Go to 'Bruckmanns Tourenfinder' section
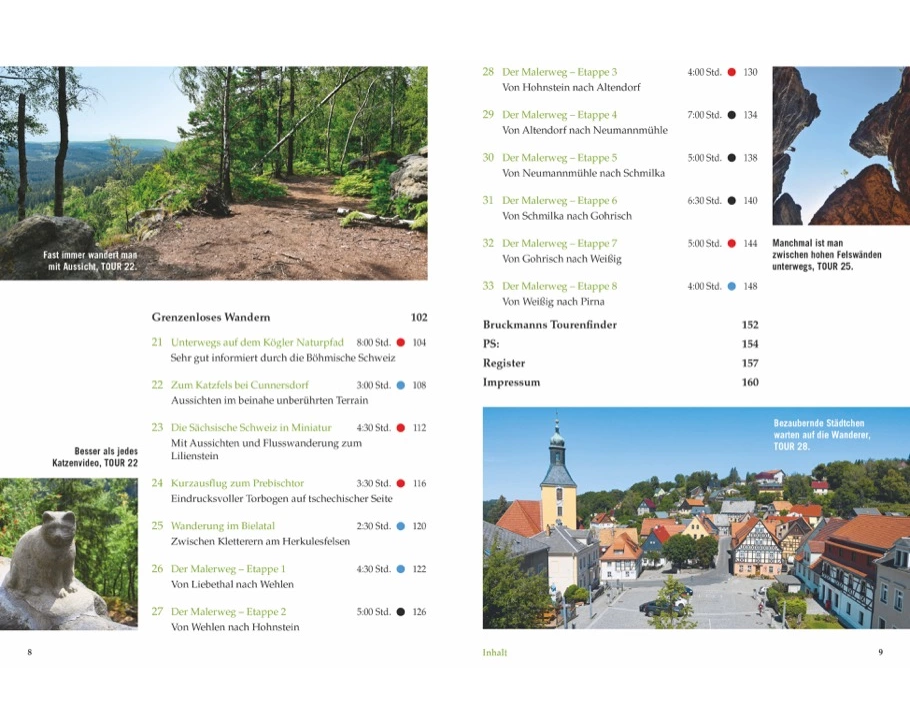The image size is (910, 728). click(549, 325)
